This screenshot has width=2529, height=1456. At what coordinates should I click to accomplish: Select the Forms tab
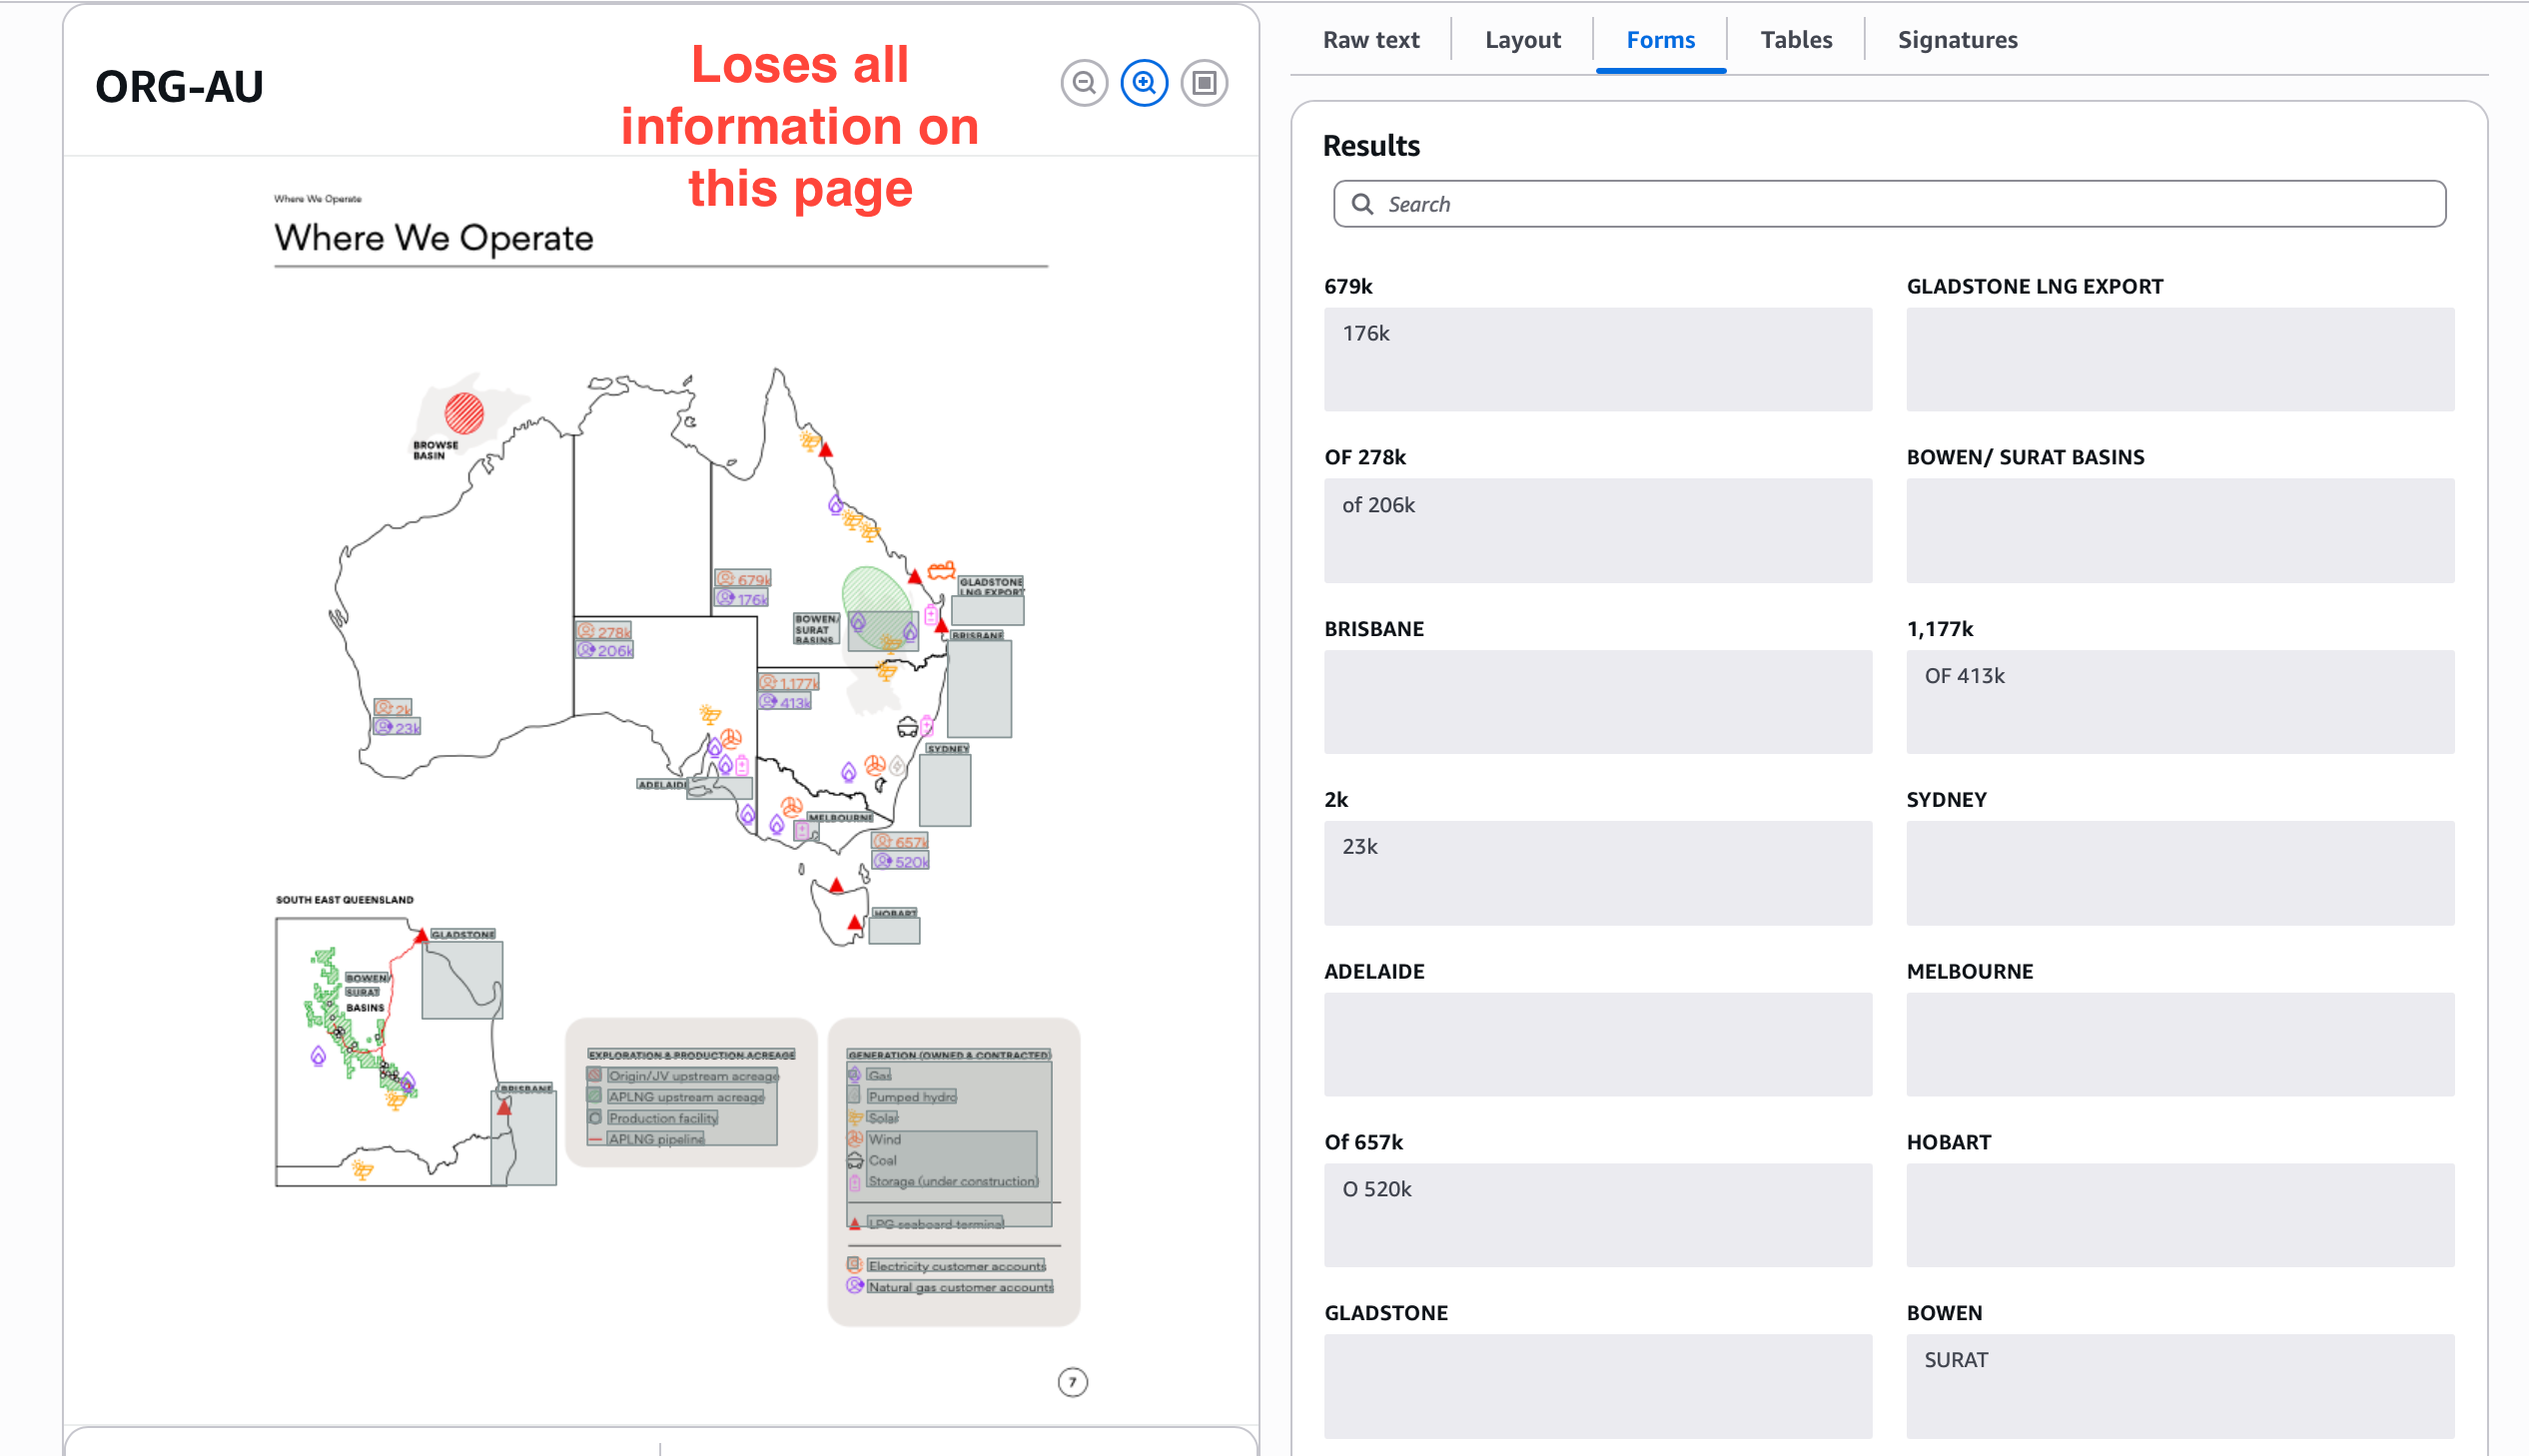[1660, 40]
